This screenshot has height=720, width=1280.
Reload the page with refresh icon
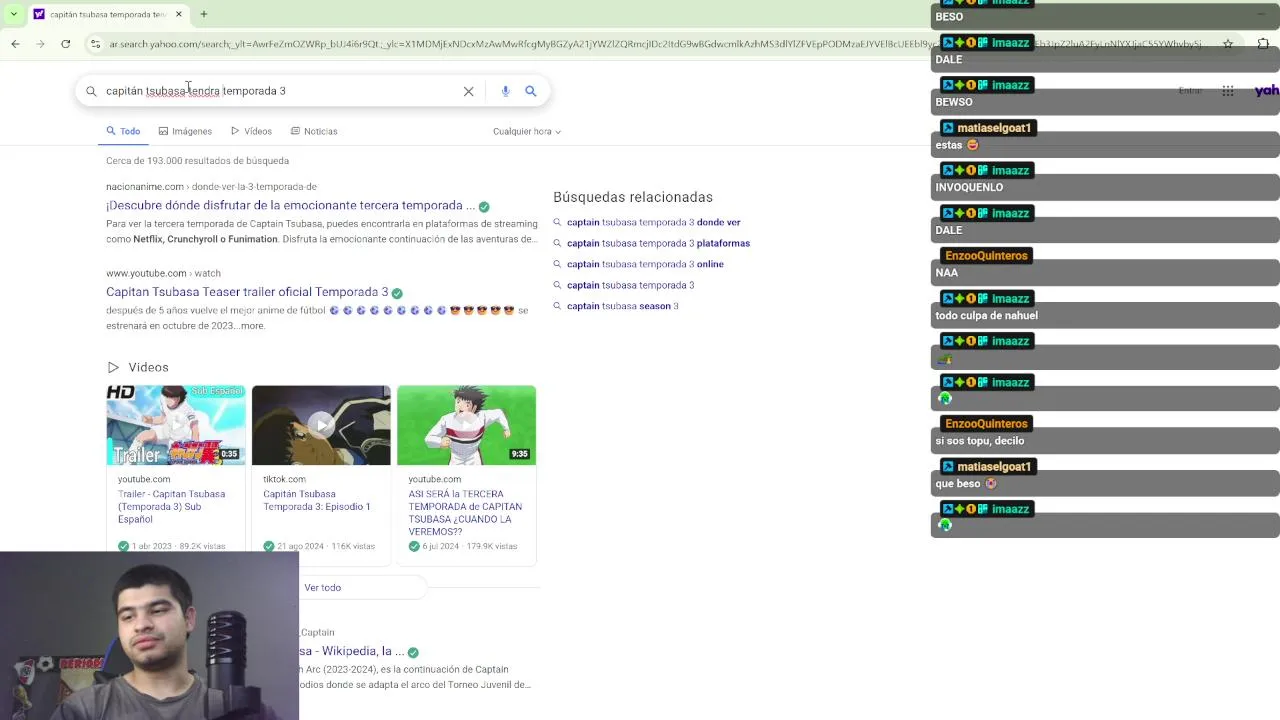coord(66,44)
